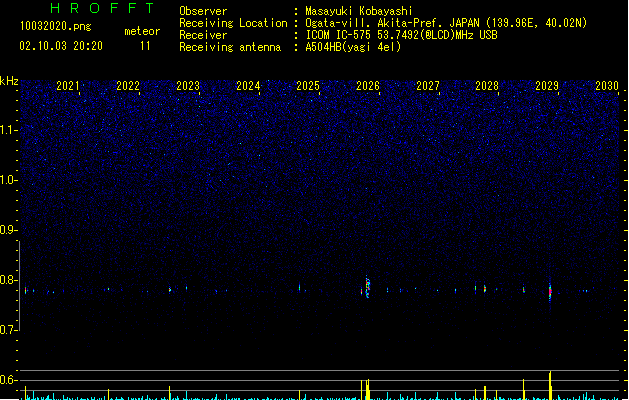This screenshot has width=629, height=400.
Task: Click the tallest yellow level spike near 2029
Action: click(x=550, y=385)
